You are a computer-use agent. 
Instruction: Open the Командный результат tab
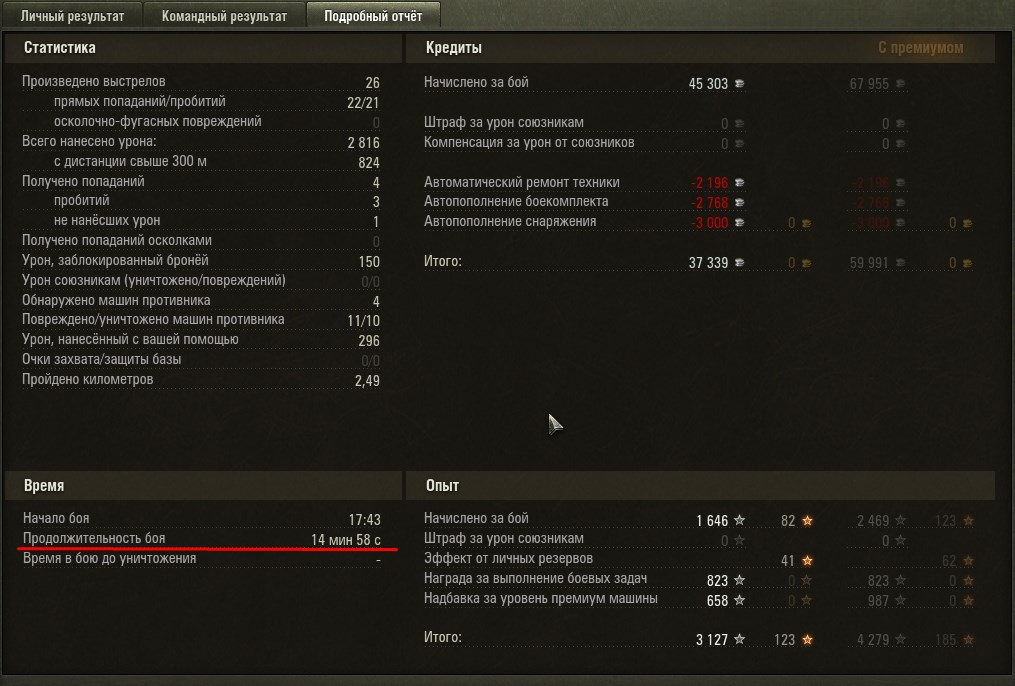click(x=224, y=16)
